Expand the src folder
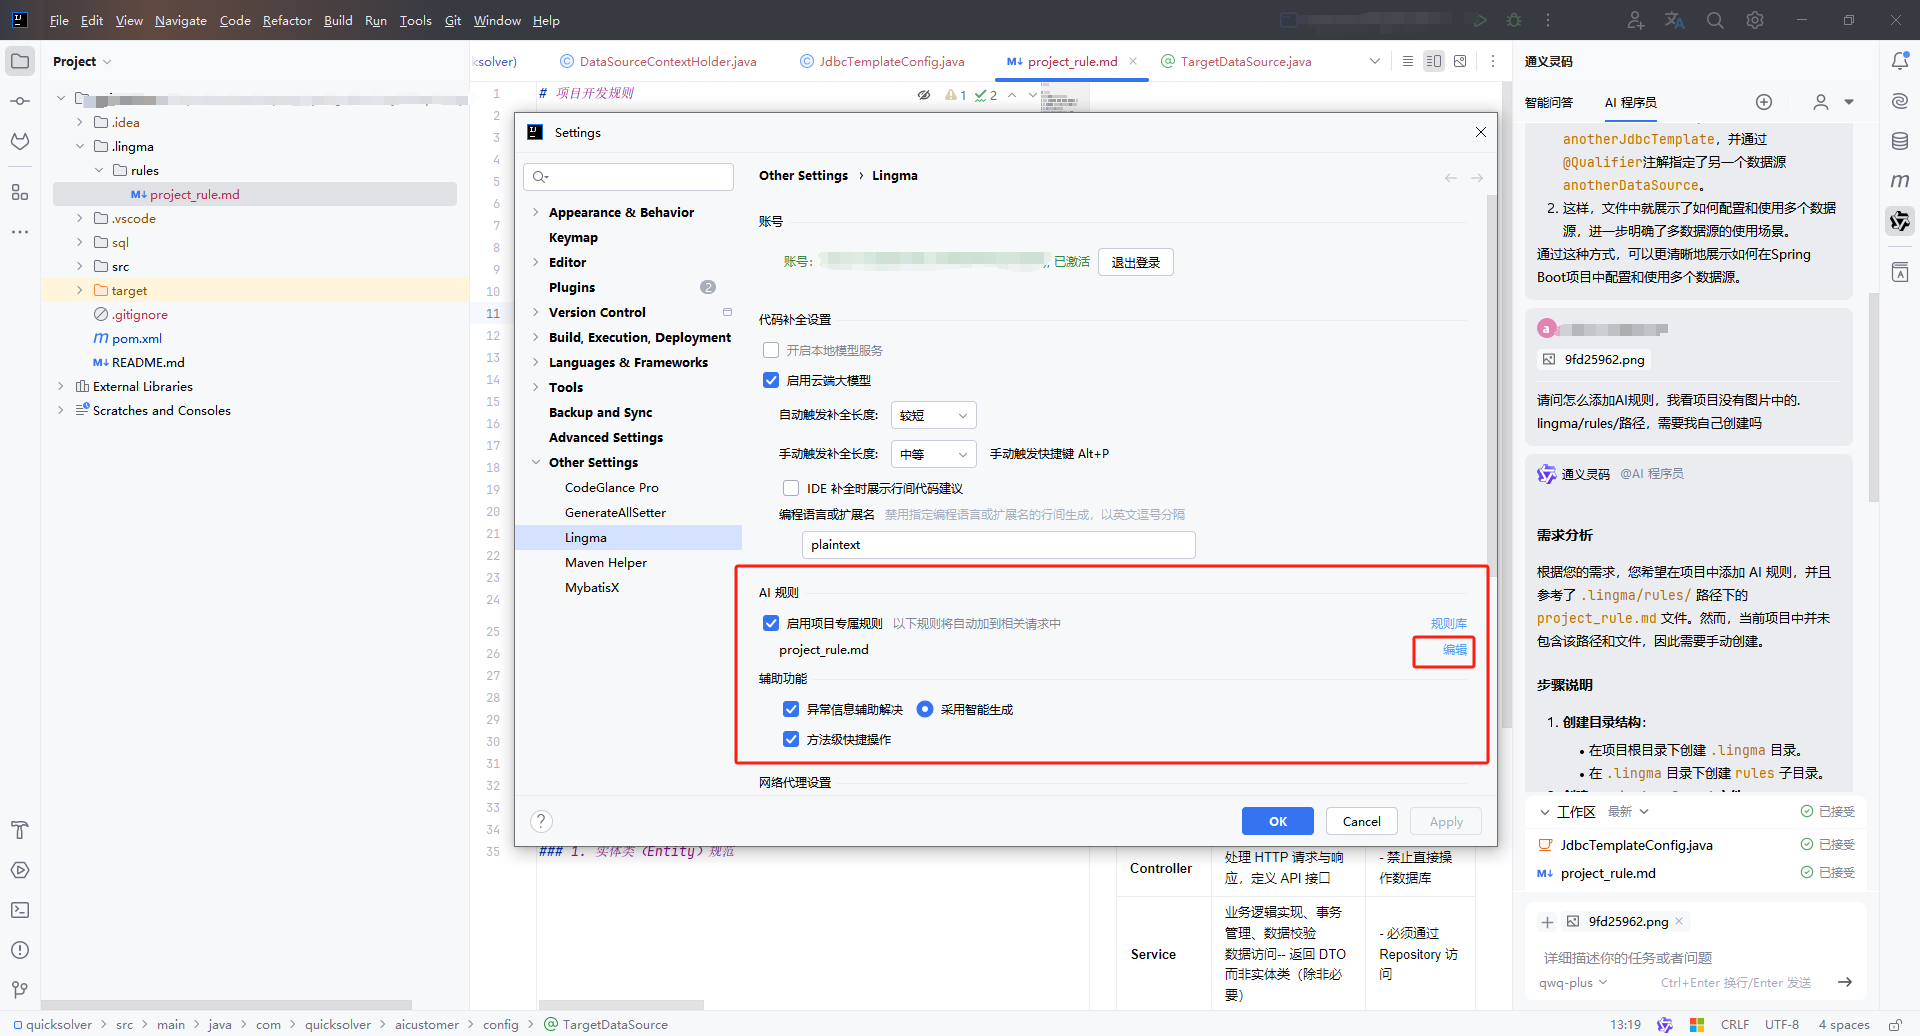 point(80,266)
